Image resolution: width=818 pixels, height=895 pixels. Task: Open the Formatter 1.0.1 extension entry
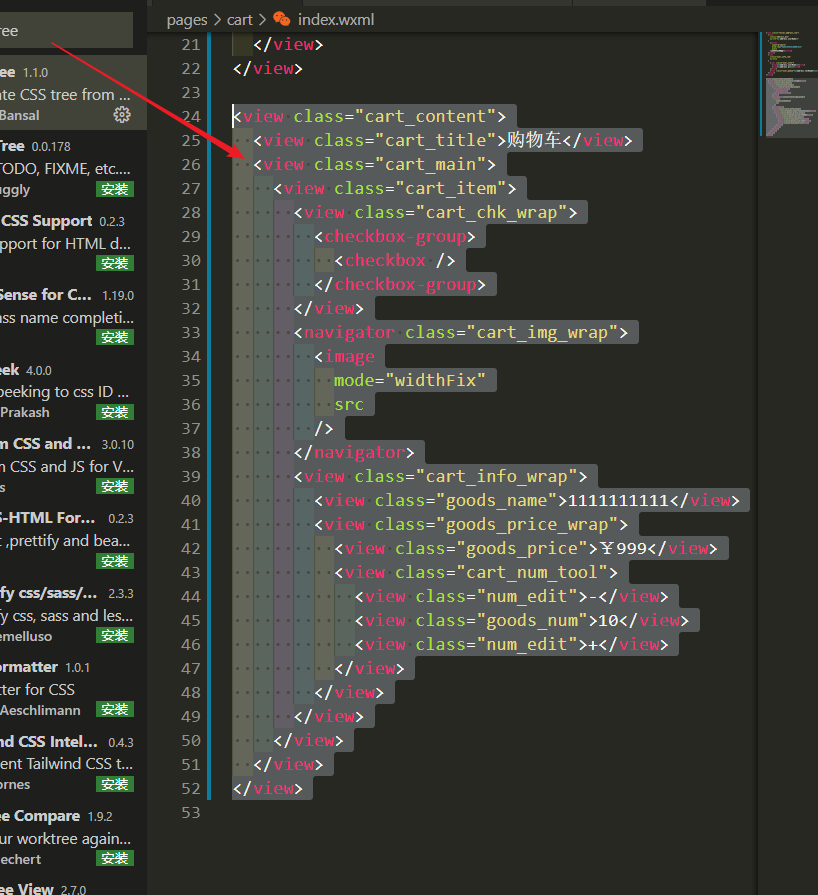click(x=73, y=688)
